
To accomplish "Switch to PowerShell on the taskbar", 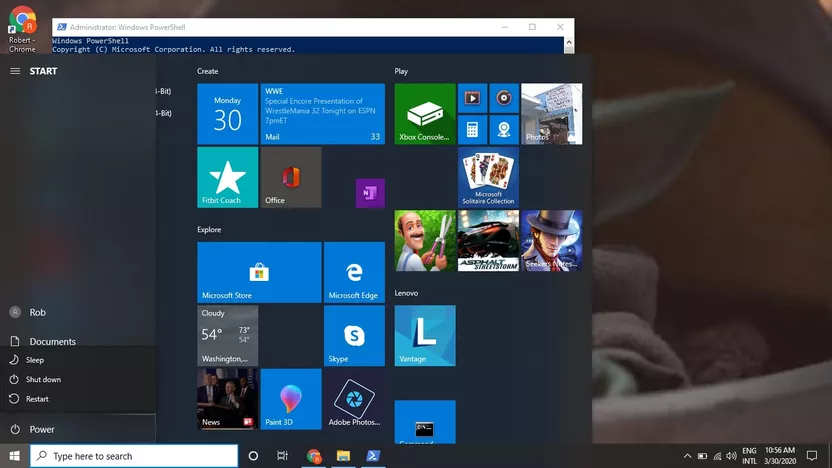I will pyautogui.click(x=373, y=456).
